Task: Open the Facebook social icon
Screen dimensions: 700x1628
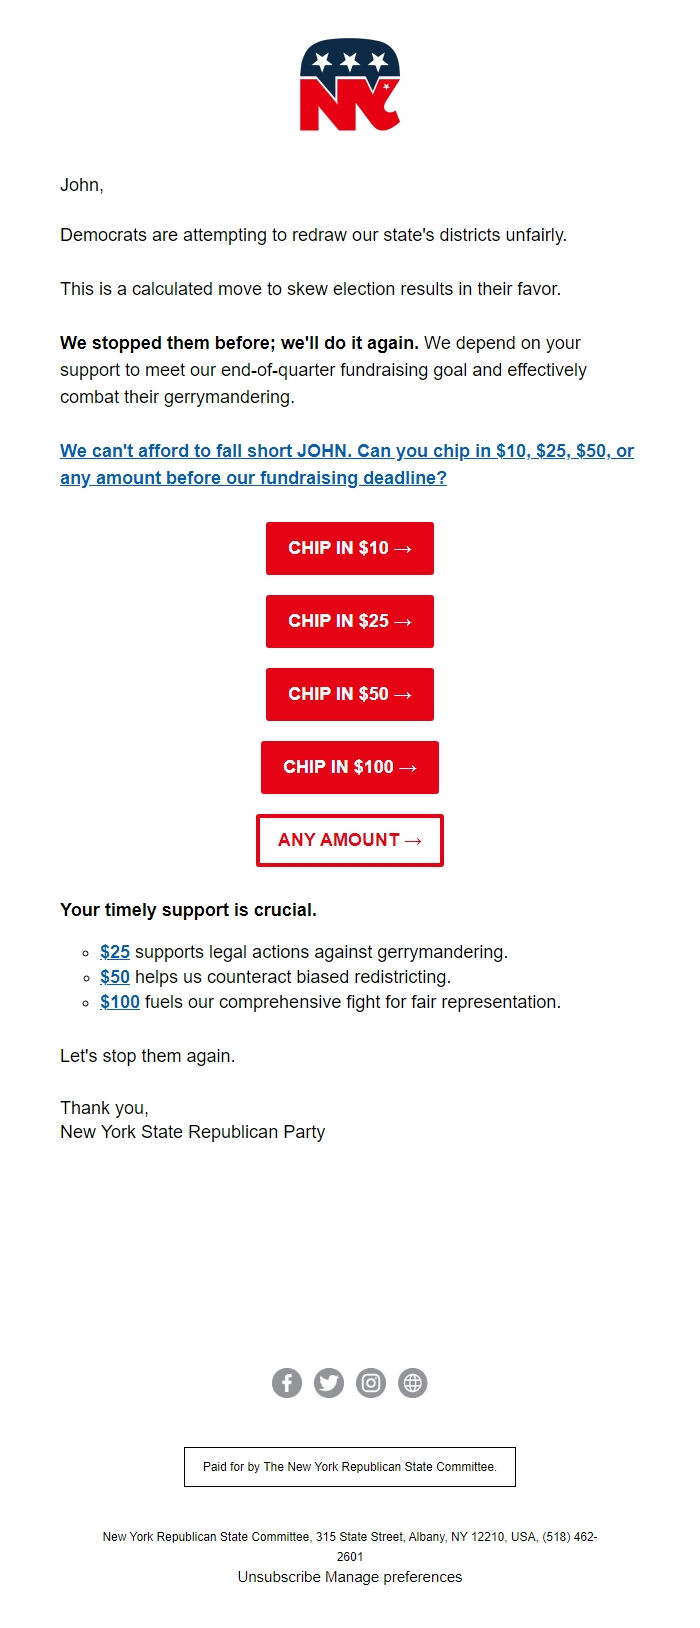Action: click(287, 1383)
